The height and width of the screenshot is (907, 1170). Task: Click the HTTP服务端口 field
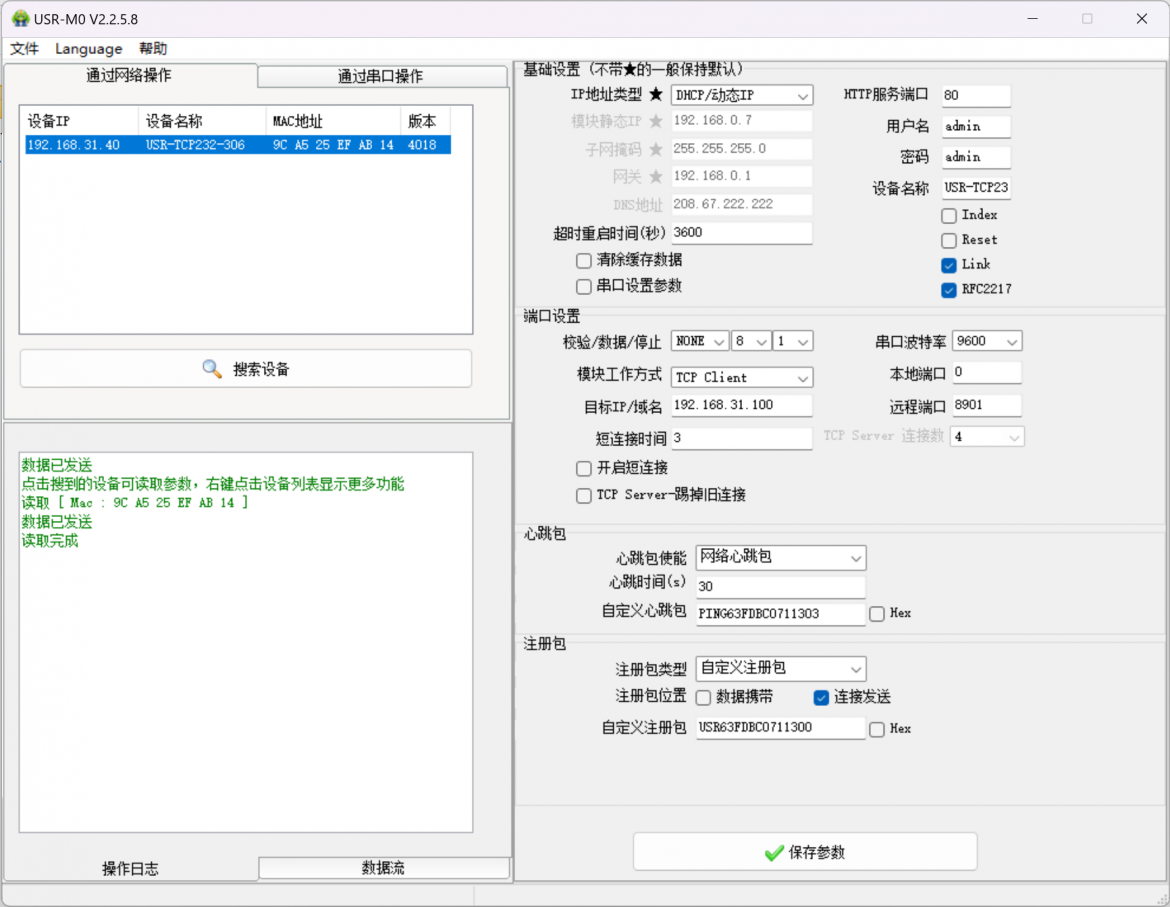(x=976, y=95)
